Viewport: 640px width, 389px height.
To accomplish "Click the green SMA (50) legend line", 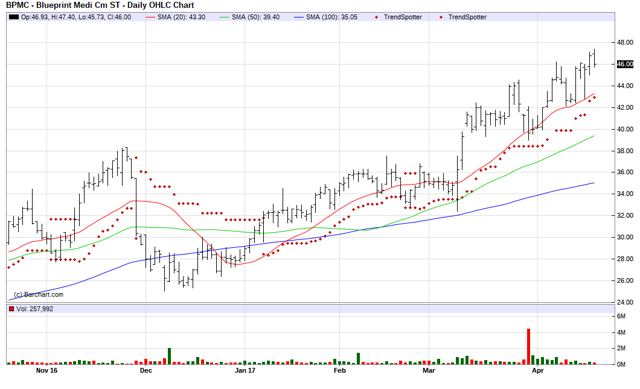I will tap(225, 17).
